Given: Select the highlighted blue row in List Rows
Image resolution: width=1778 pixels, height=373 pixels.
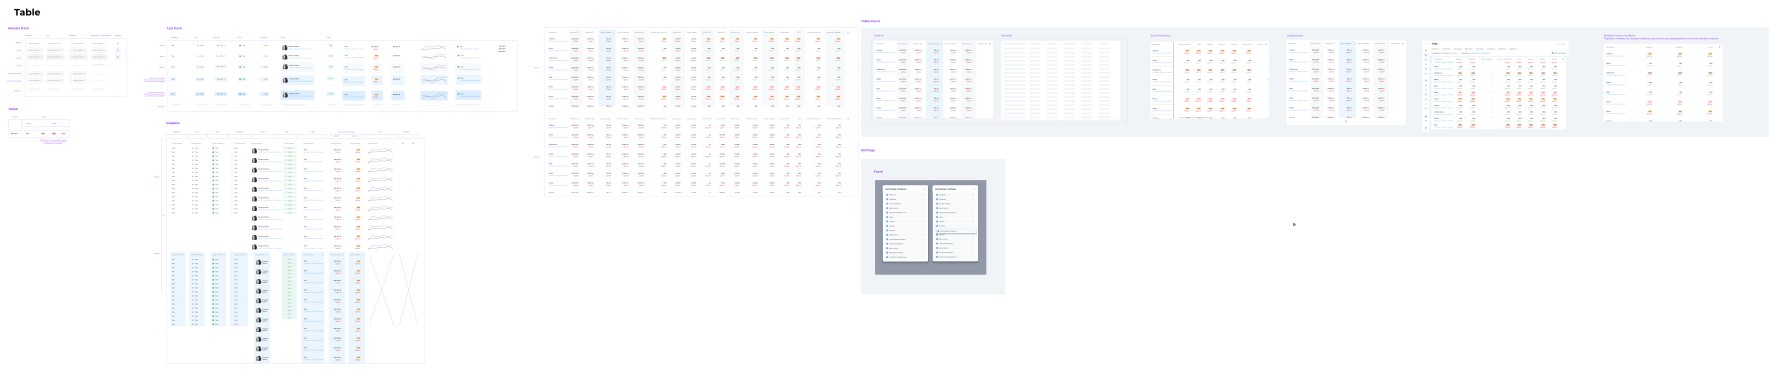Looking at the screenshot, I should (325, 95).
